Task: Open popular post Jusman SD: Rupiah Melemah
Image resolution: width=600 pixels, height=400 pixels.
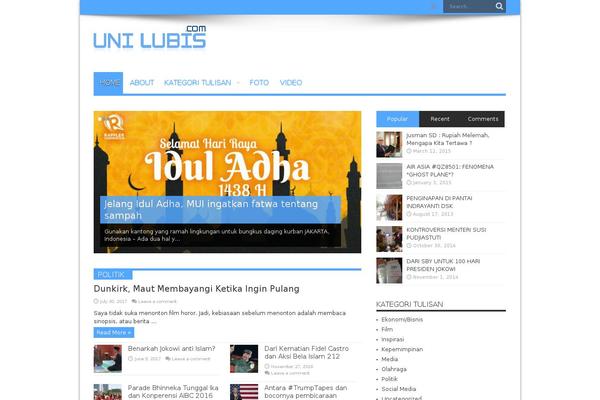Action: (448, 139)
